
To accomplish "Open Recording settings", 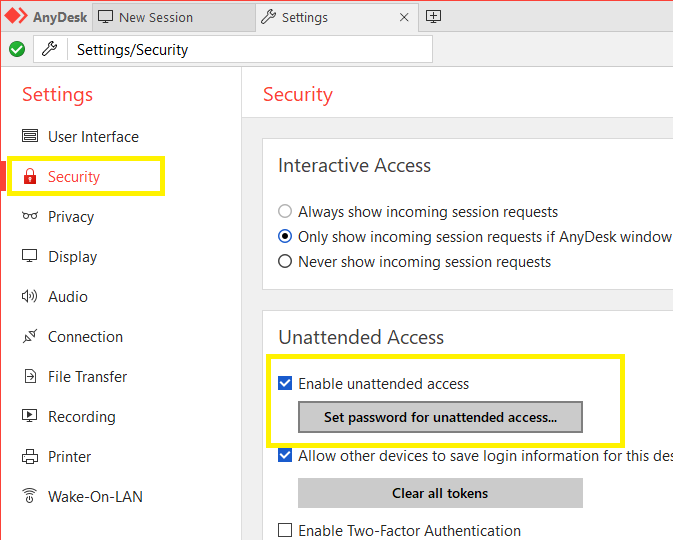I will 81,417.
